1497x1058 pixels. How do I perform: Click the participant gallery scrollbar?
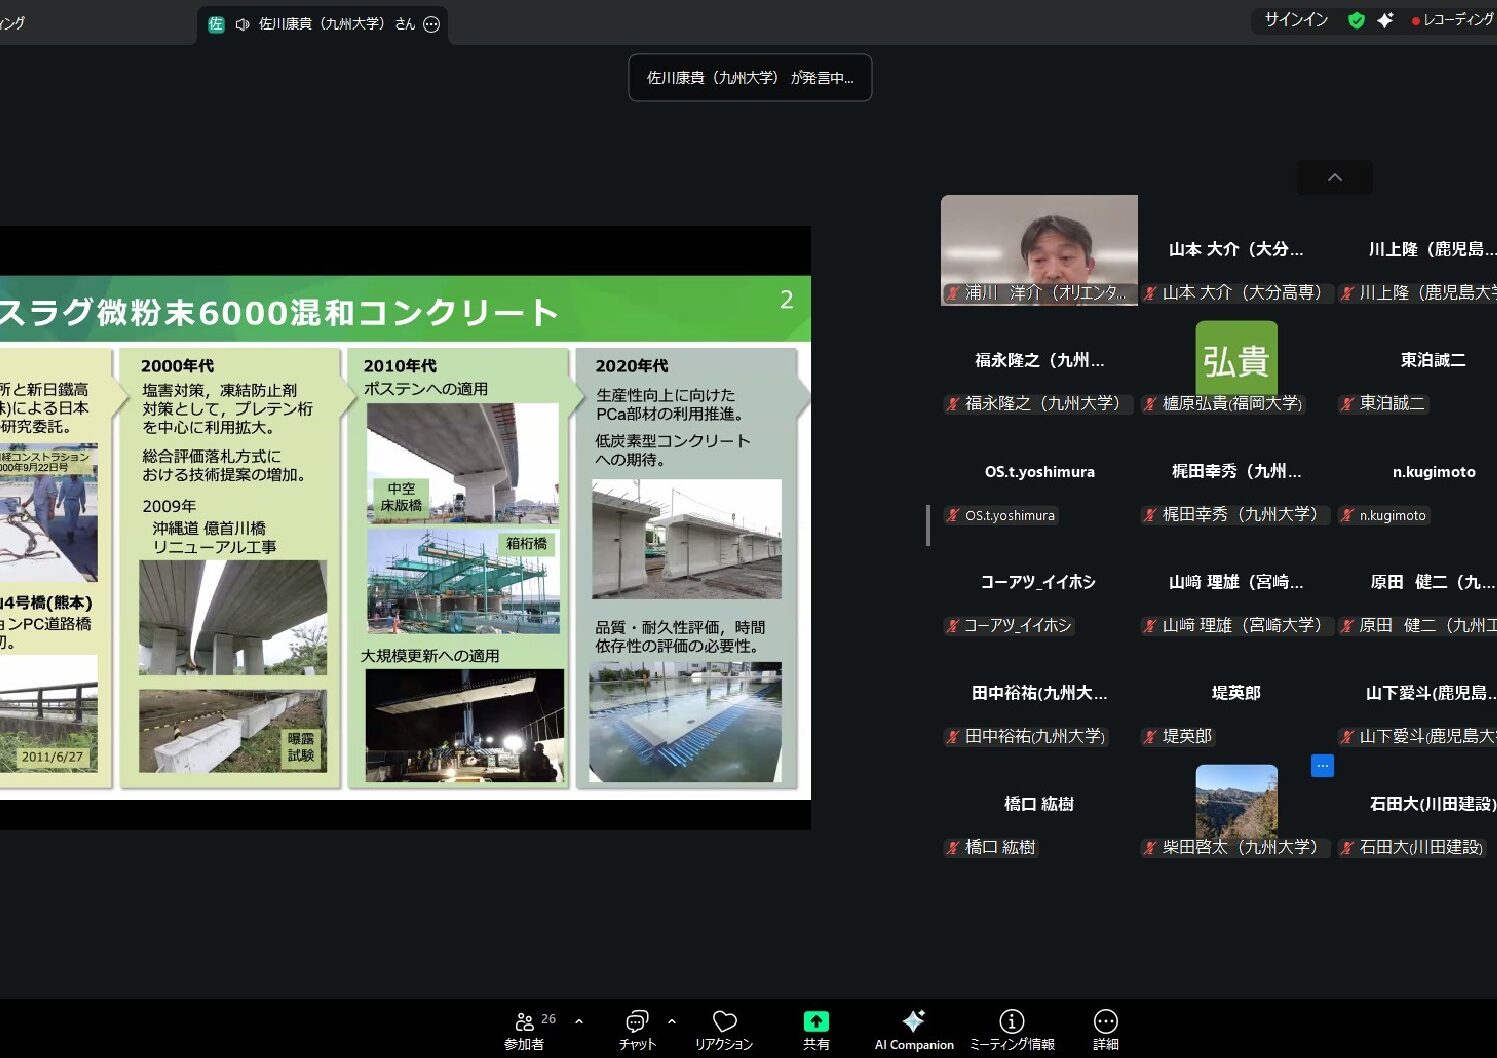tap(928, 525)
